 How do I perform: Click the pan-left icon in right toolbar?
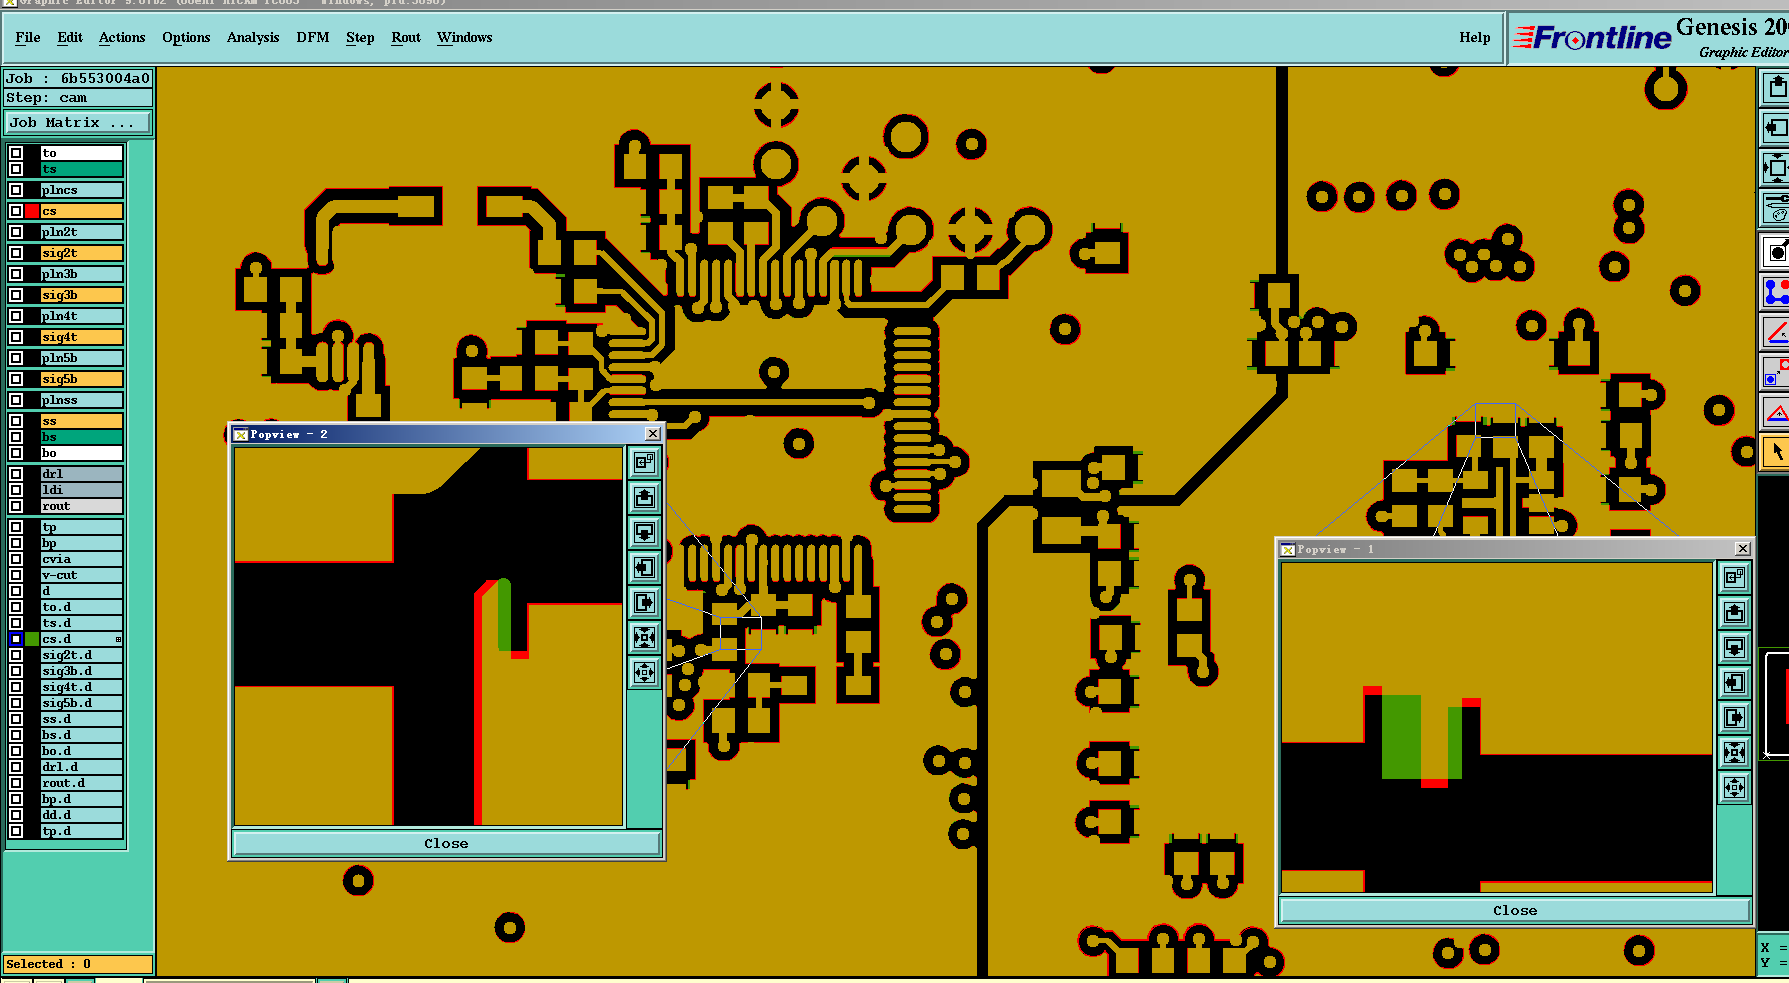[1776, 127]
